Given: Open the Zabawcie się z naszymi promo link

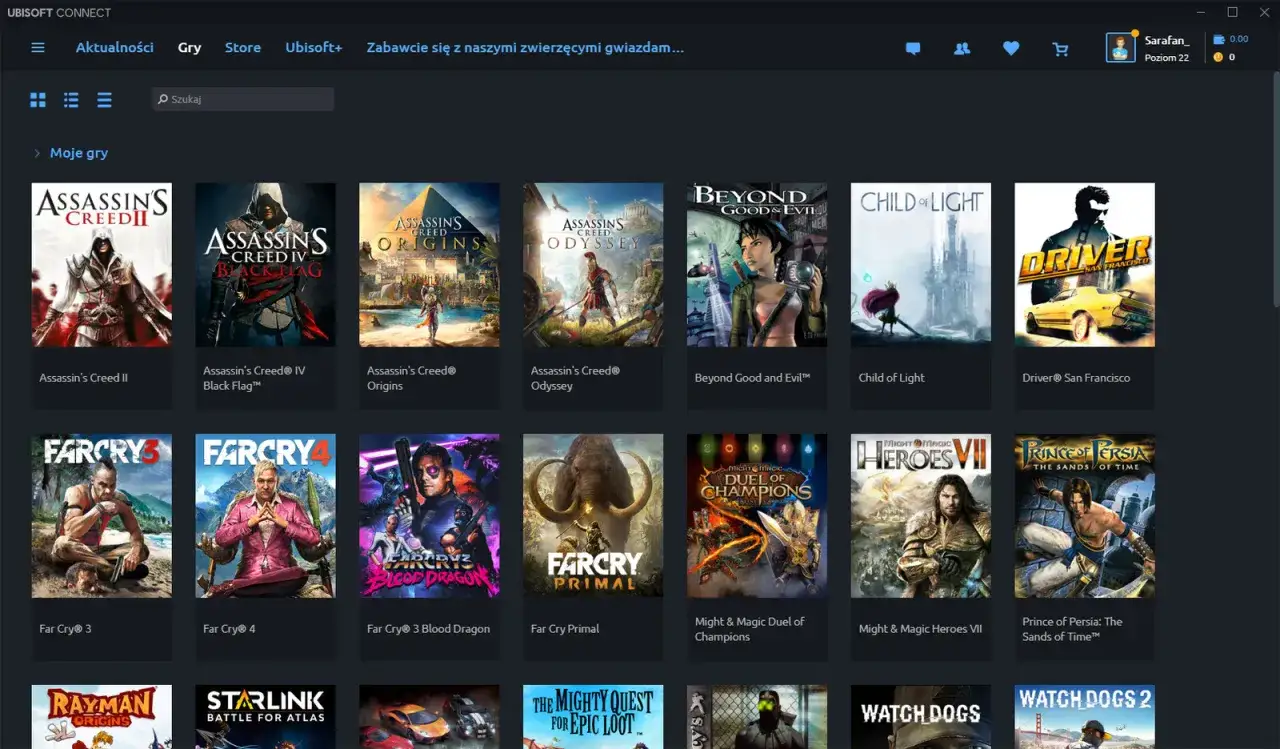Looking at the screenshot, I should click(525, 47).
